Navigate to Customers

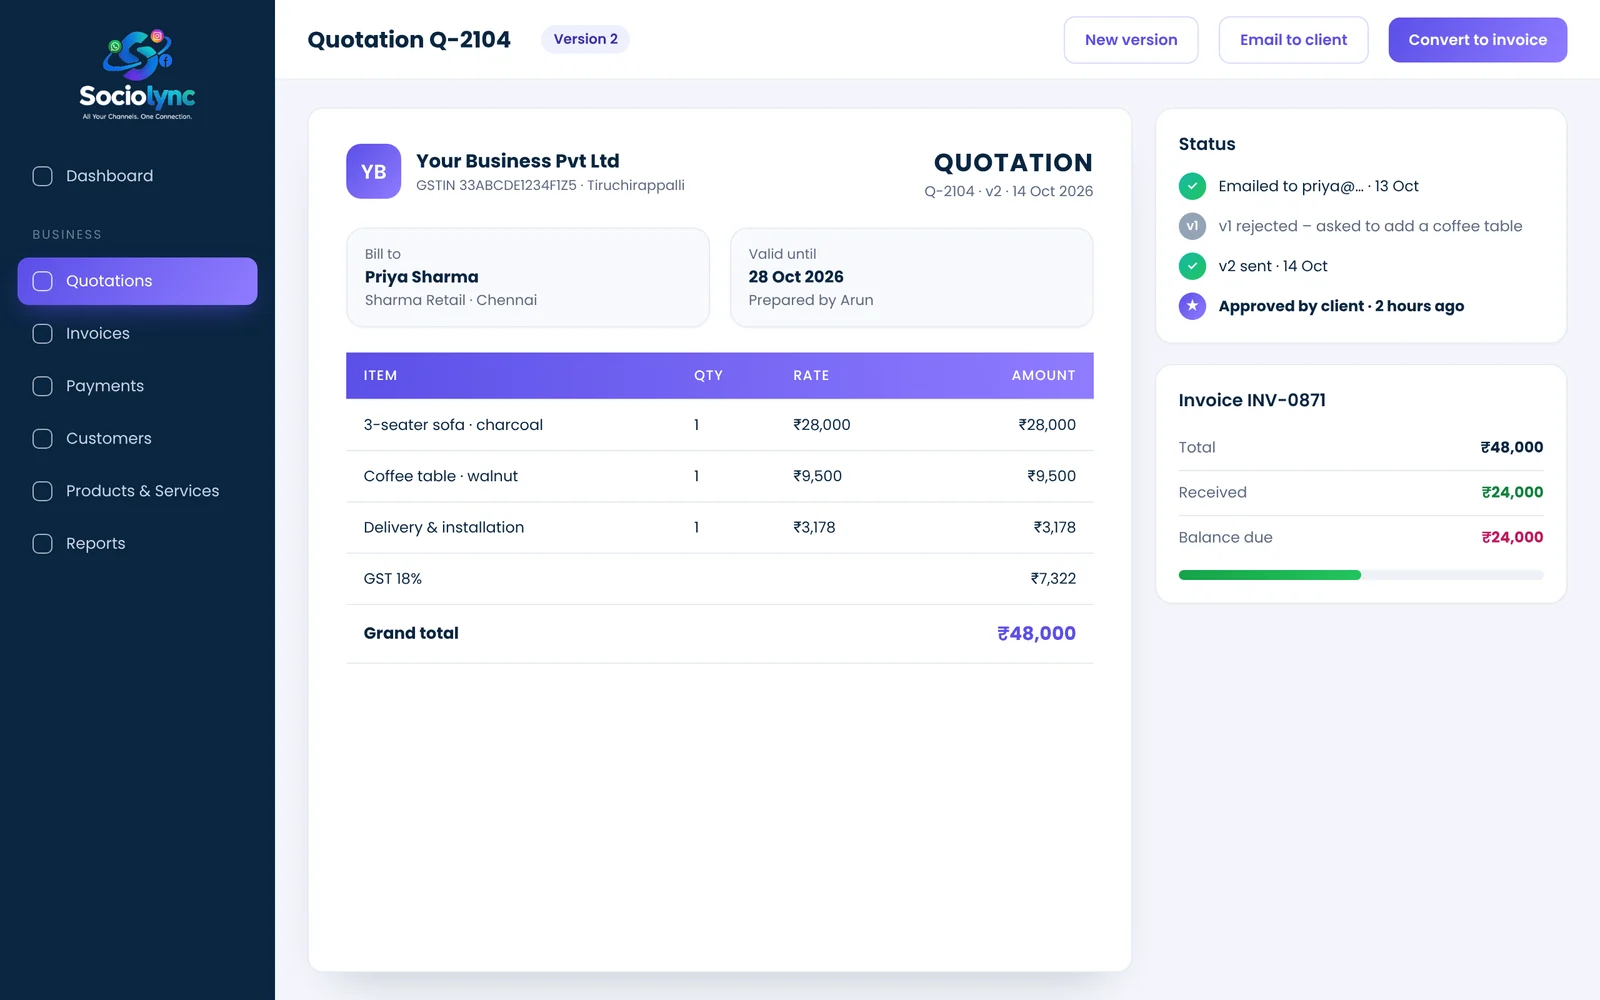pos(137,439)
